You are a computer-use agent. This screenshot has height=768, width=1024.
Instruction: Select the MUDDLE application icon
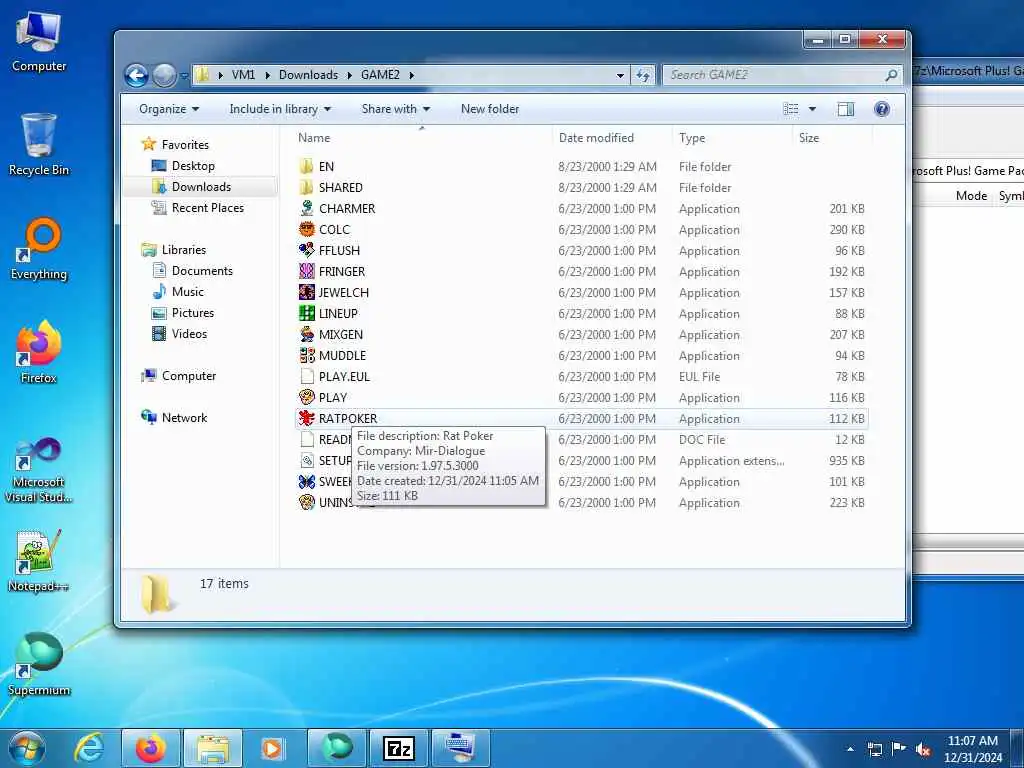(306, 355)
